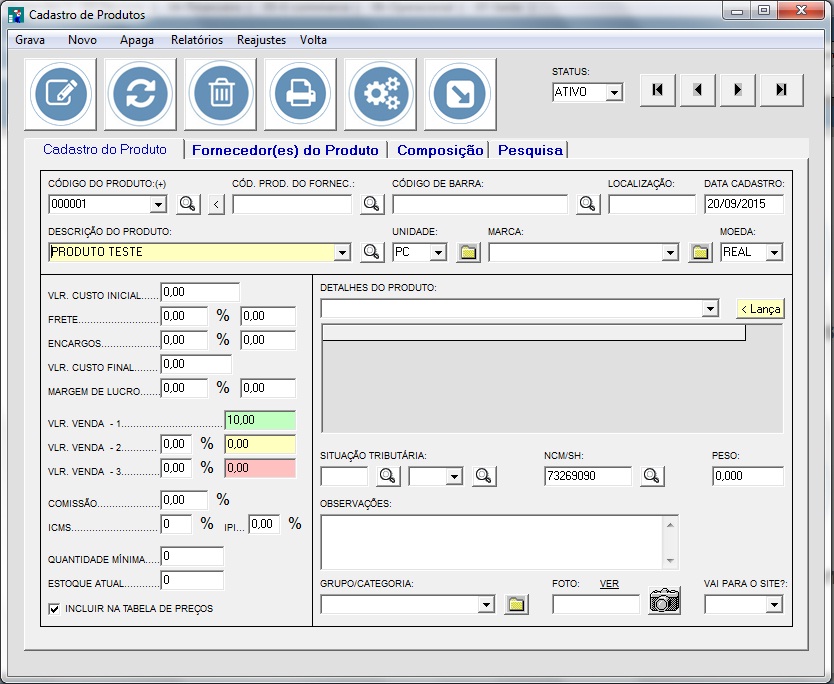Open the Relatórios menu
834x684 pixels.
click(197, 40)
